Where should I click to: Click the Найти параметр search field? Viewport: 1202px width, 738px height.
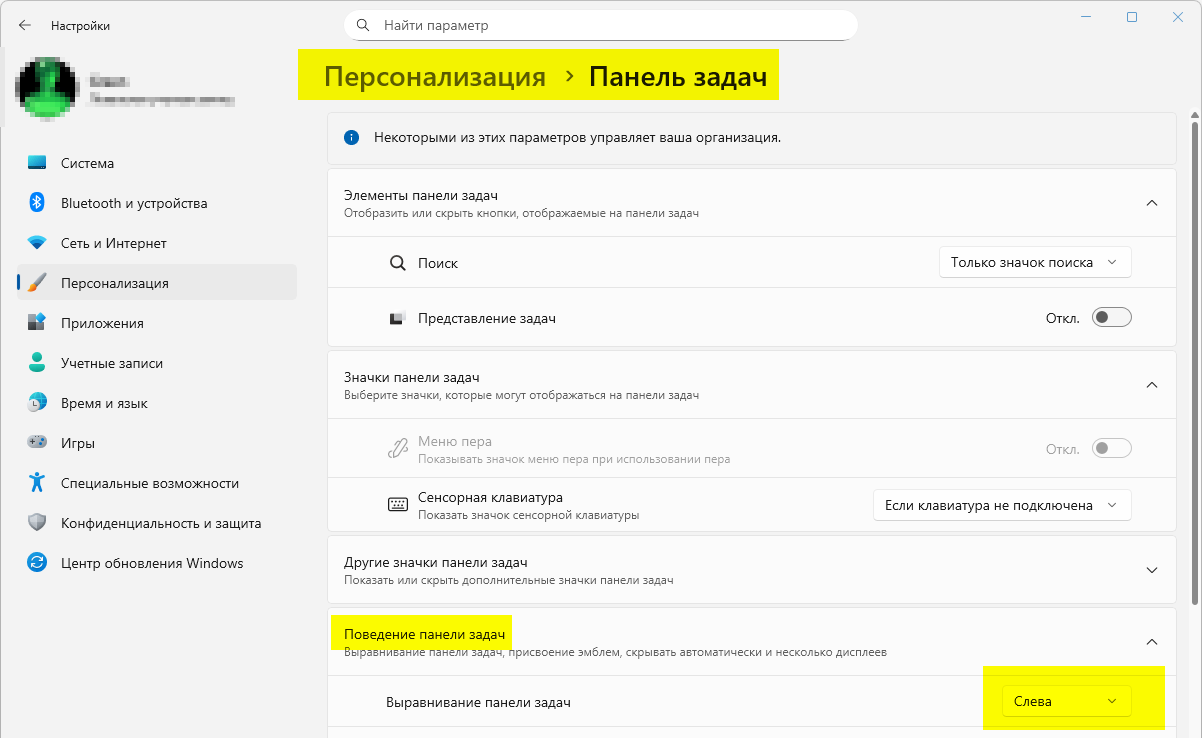[x=610, y=25]
